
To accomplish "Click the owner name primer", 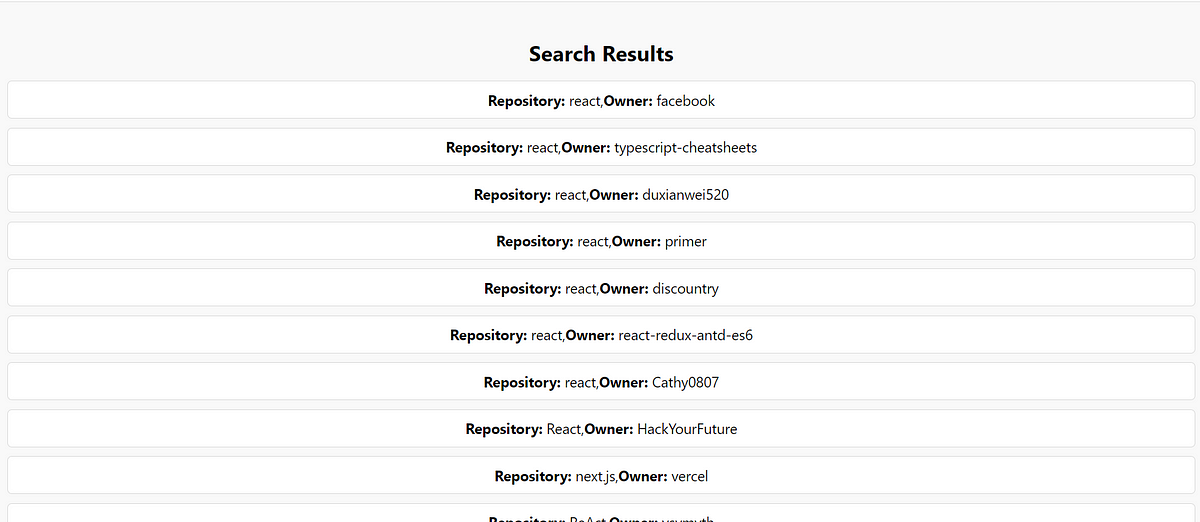I will click(x=686, y=242).
